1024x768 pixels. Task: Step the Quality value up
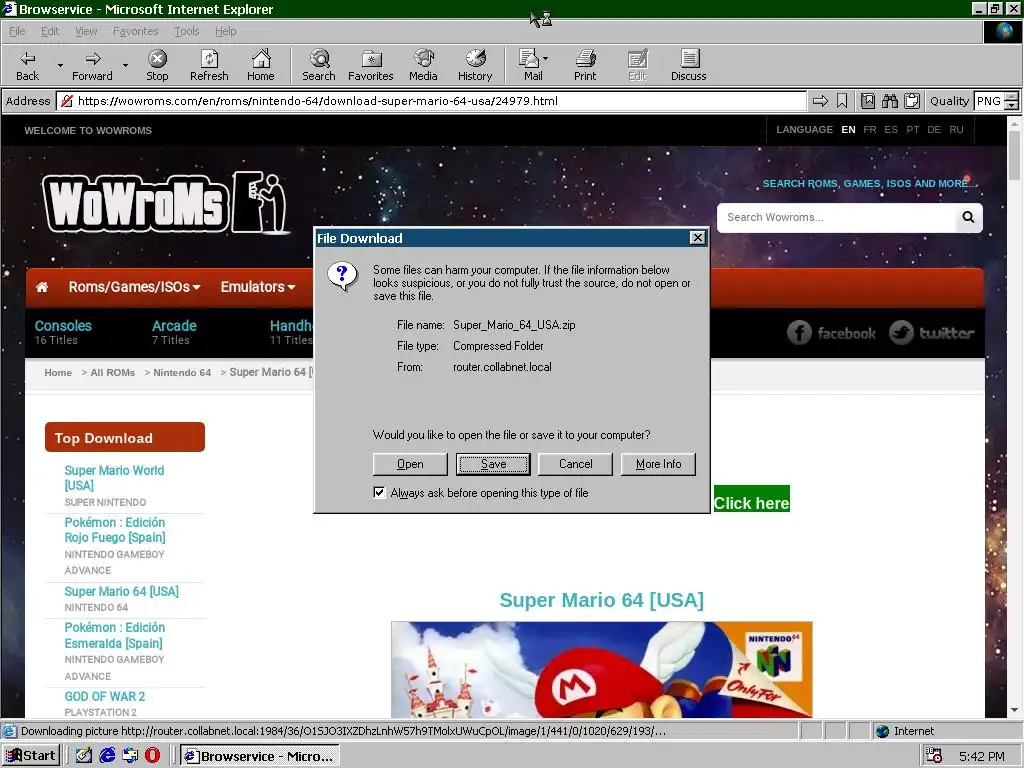[x=1011, y=97]
